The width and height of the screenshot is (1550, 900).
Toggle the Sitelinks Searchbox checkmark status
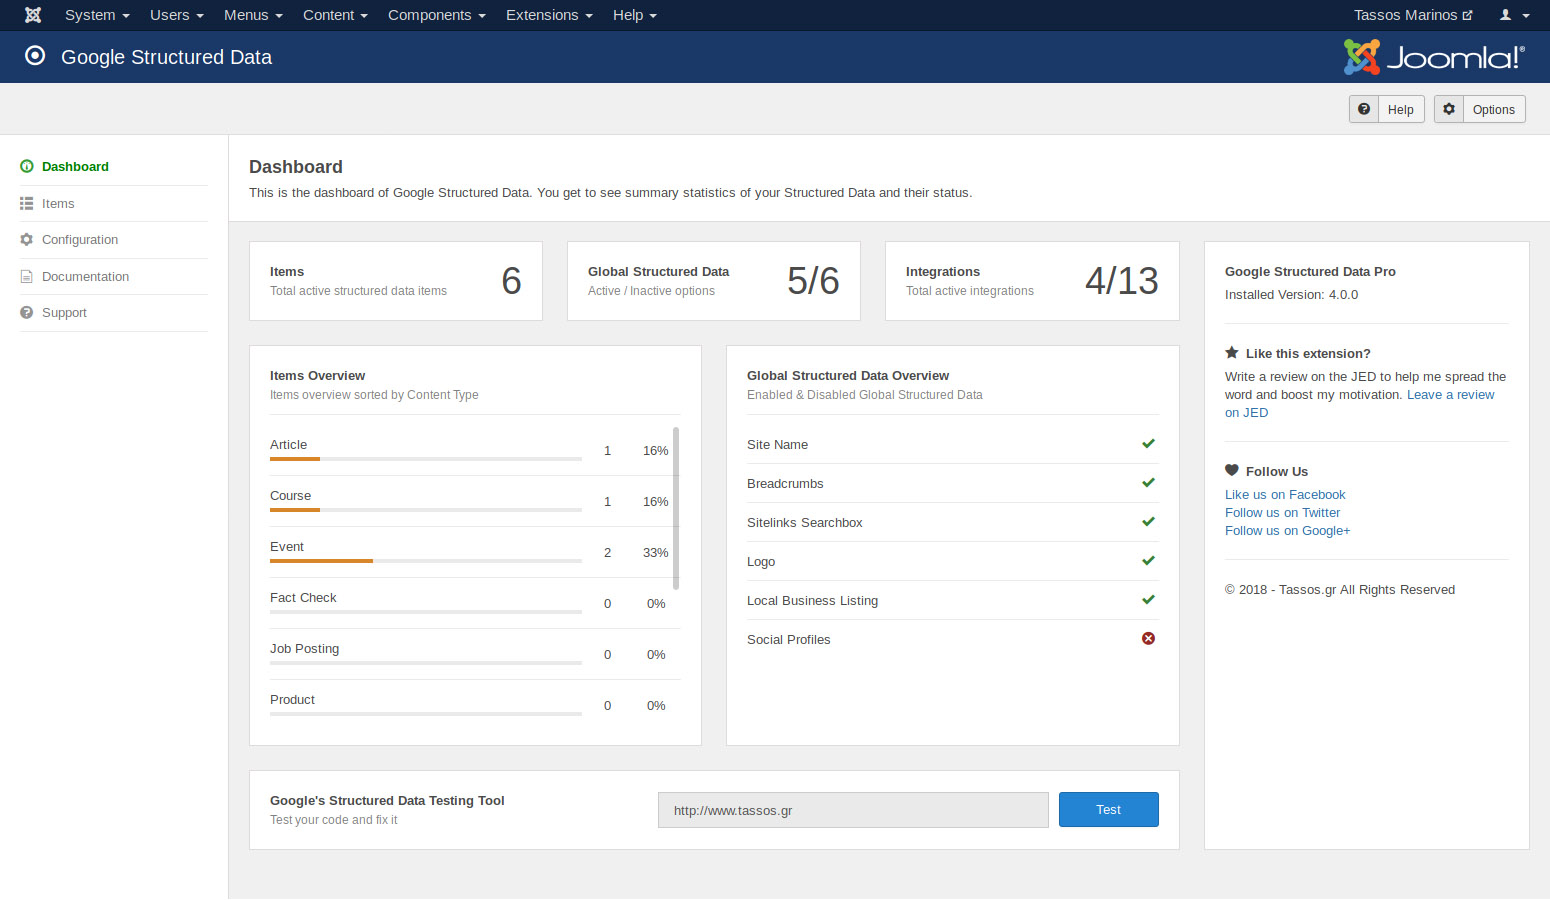(1148, 522)
